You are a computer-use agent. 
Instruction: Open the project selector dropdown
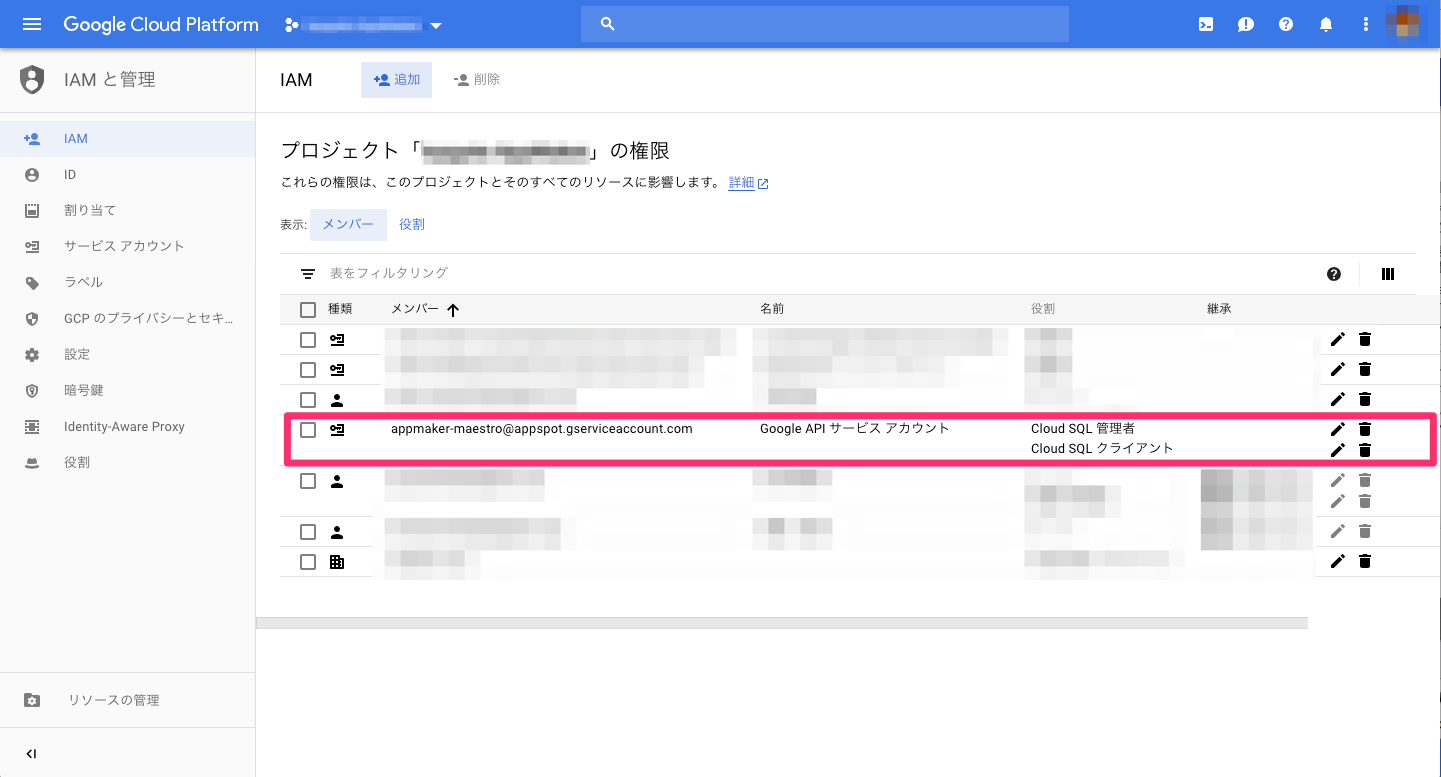pyautogui.click(x=363, y=25)
